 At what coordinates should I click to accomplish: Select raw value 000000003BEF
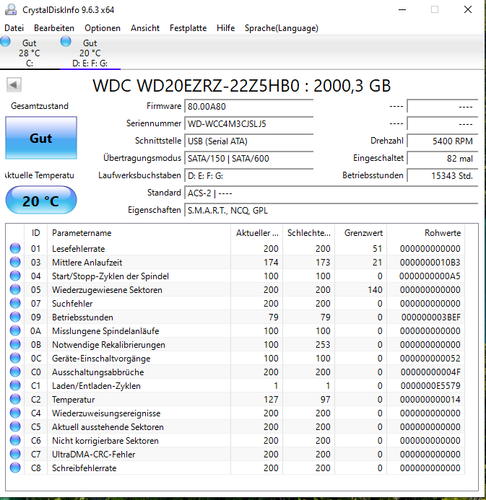(x=431, y=317)
